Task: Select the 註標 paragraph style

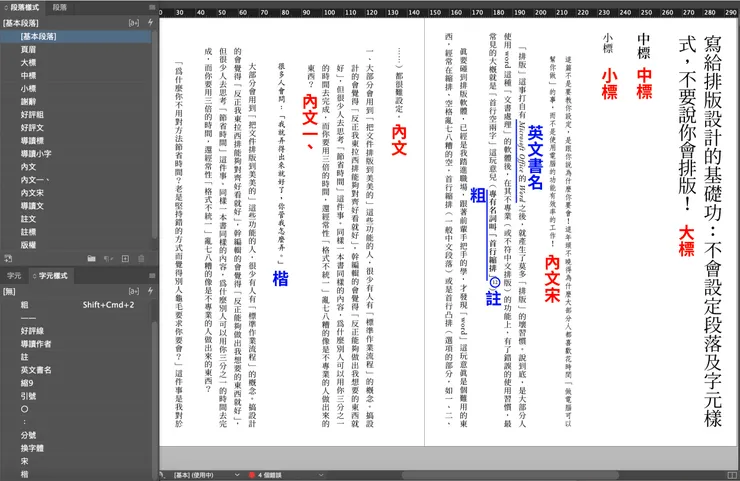Action: click(76, 232)
